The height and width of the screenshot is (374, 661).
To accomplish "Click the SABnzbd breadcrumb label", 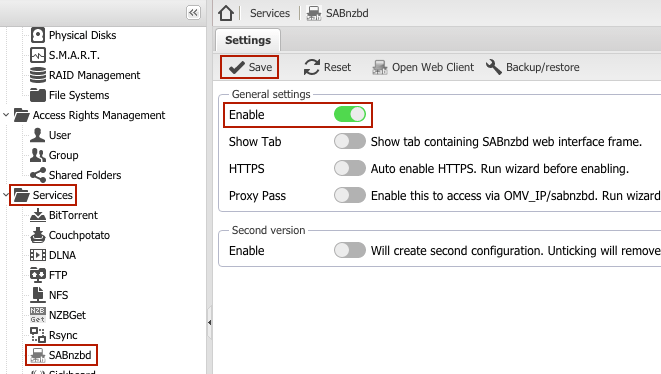I will 347,13.
